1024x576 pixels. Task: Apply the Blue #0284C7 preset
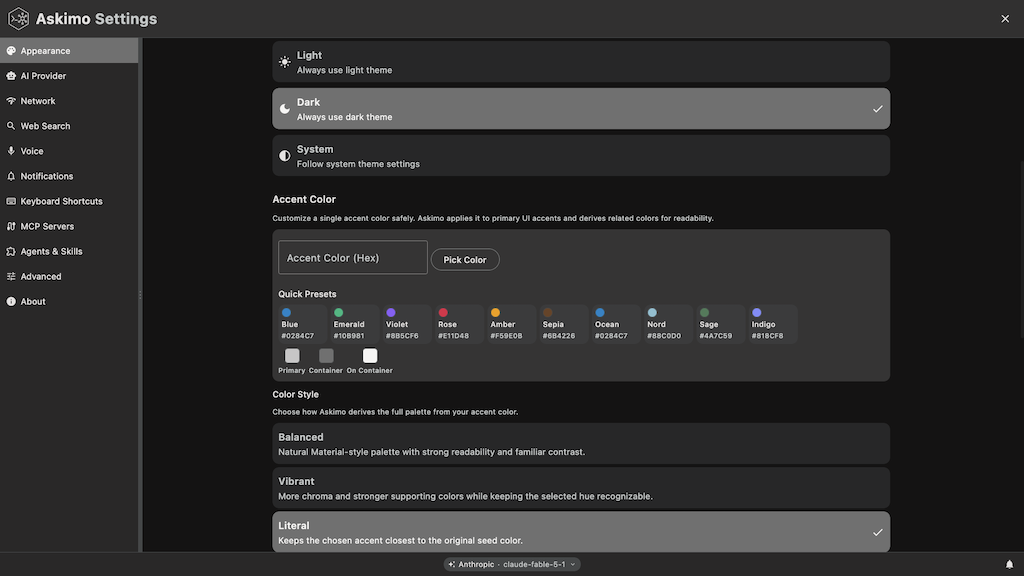pyautogui.click(x=302, y=324)
